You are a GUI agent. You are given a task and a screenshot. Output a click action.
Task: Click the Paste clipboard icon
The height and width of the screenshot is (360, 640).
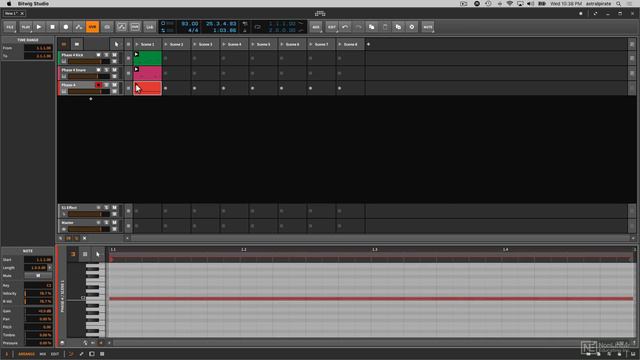tap(385, 27)
